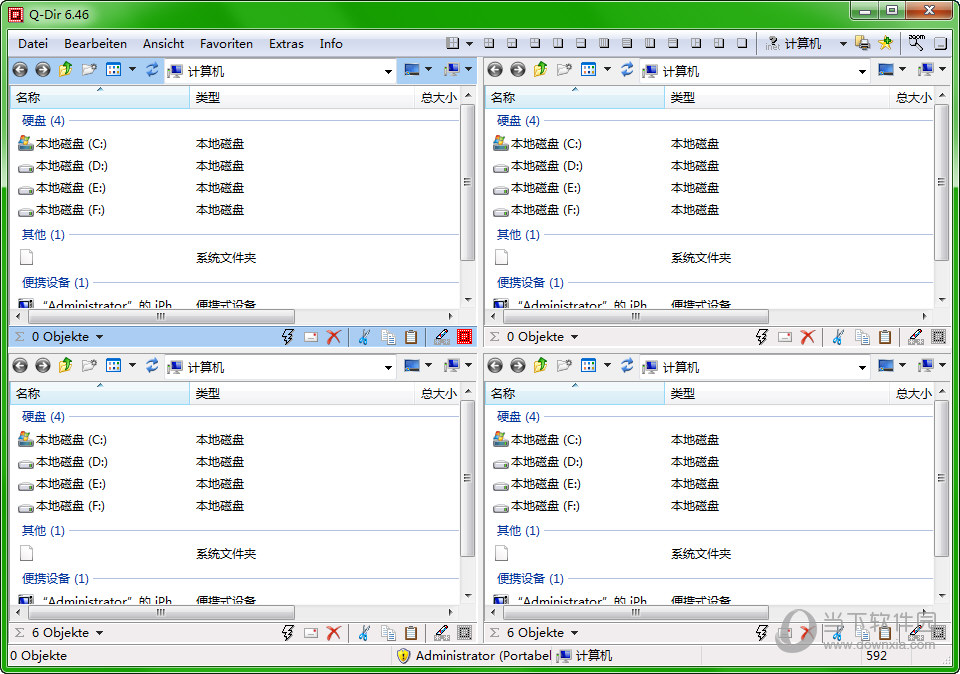The height and width of the screenshot is (674, 960).
Task: Open the zoom magnifier tool
Action: [x=917, y=43]
